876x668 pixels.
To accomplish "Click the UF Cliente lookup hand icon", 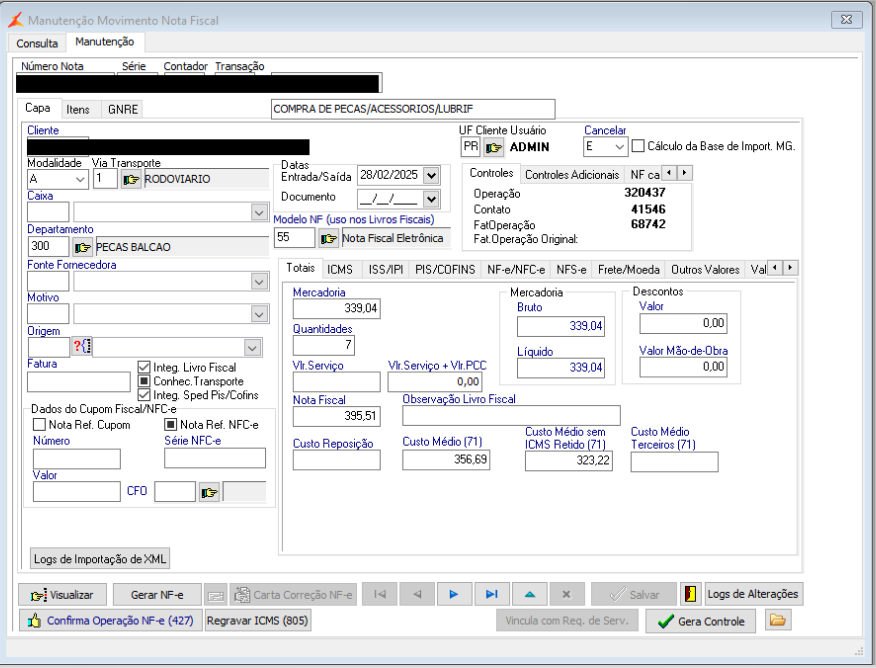I will click(494, 147).
